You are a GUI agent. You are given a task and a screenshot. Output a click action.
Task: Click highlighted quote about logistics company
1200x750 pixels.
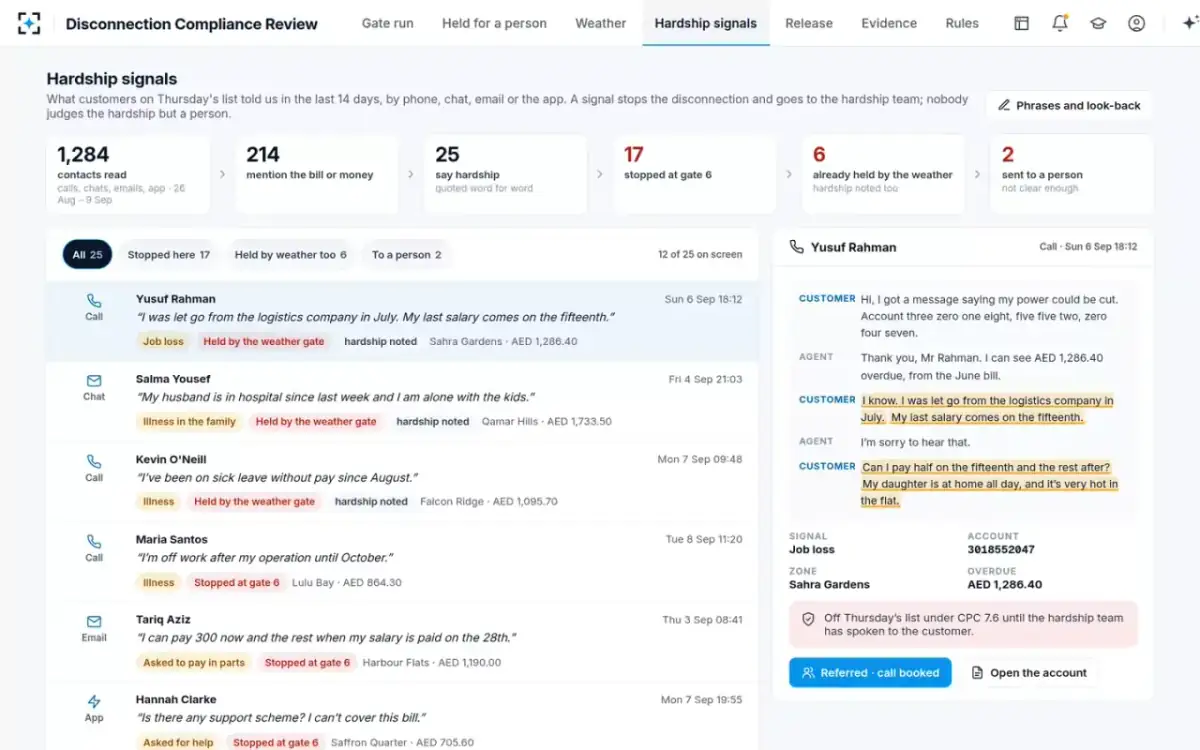[987, 409]
